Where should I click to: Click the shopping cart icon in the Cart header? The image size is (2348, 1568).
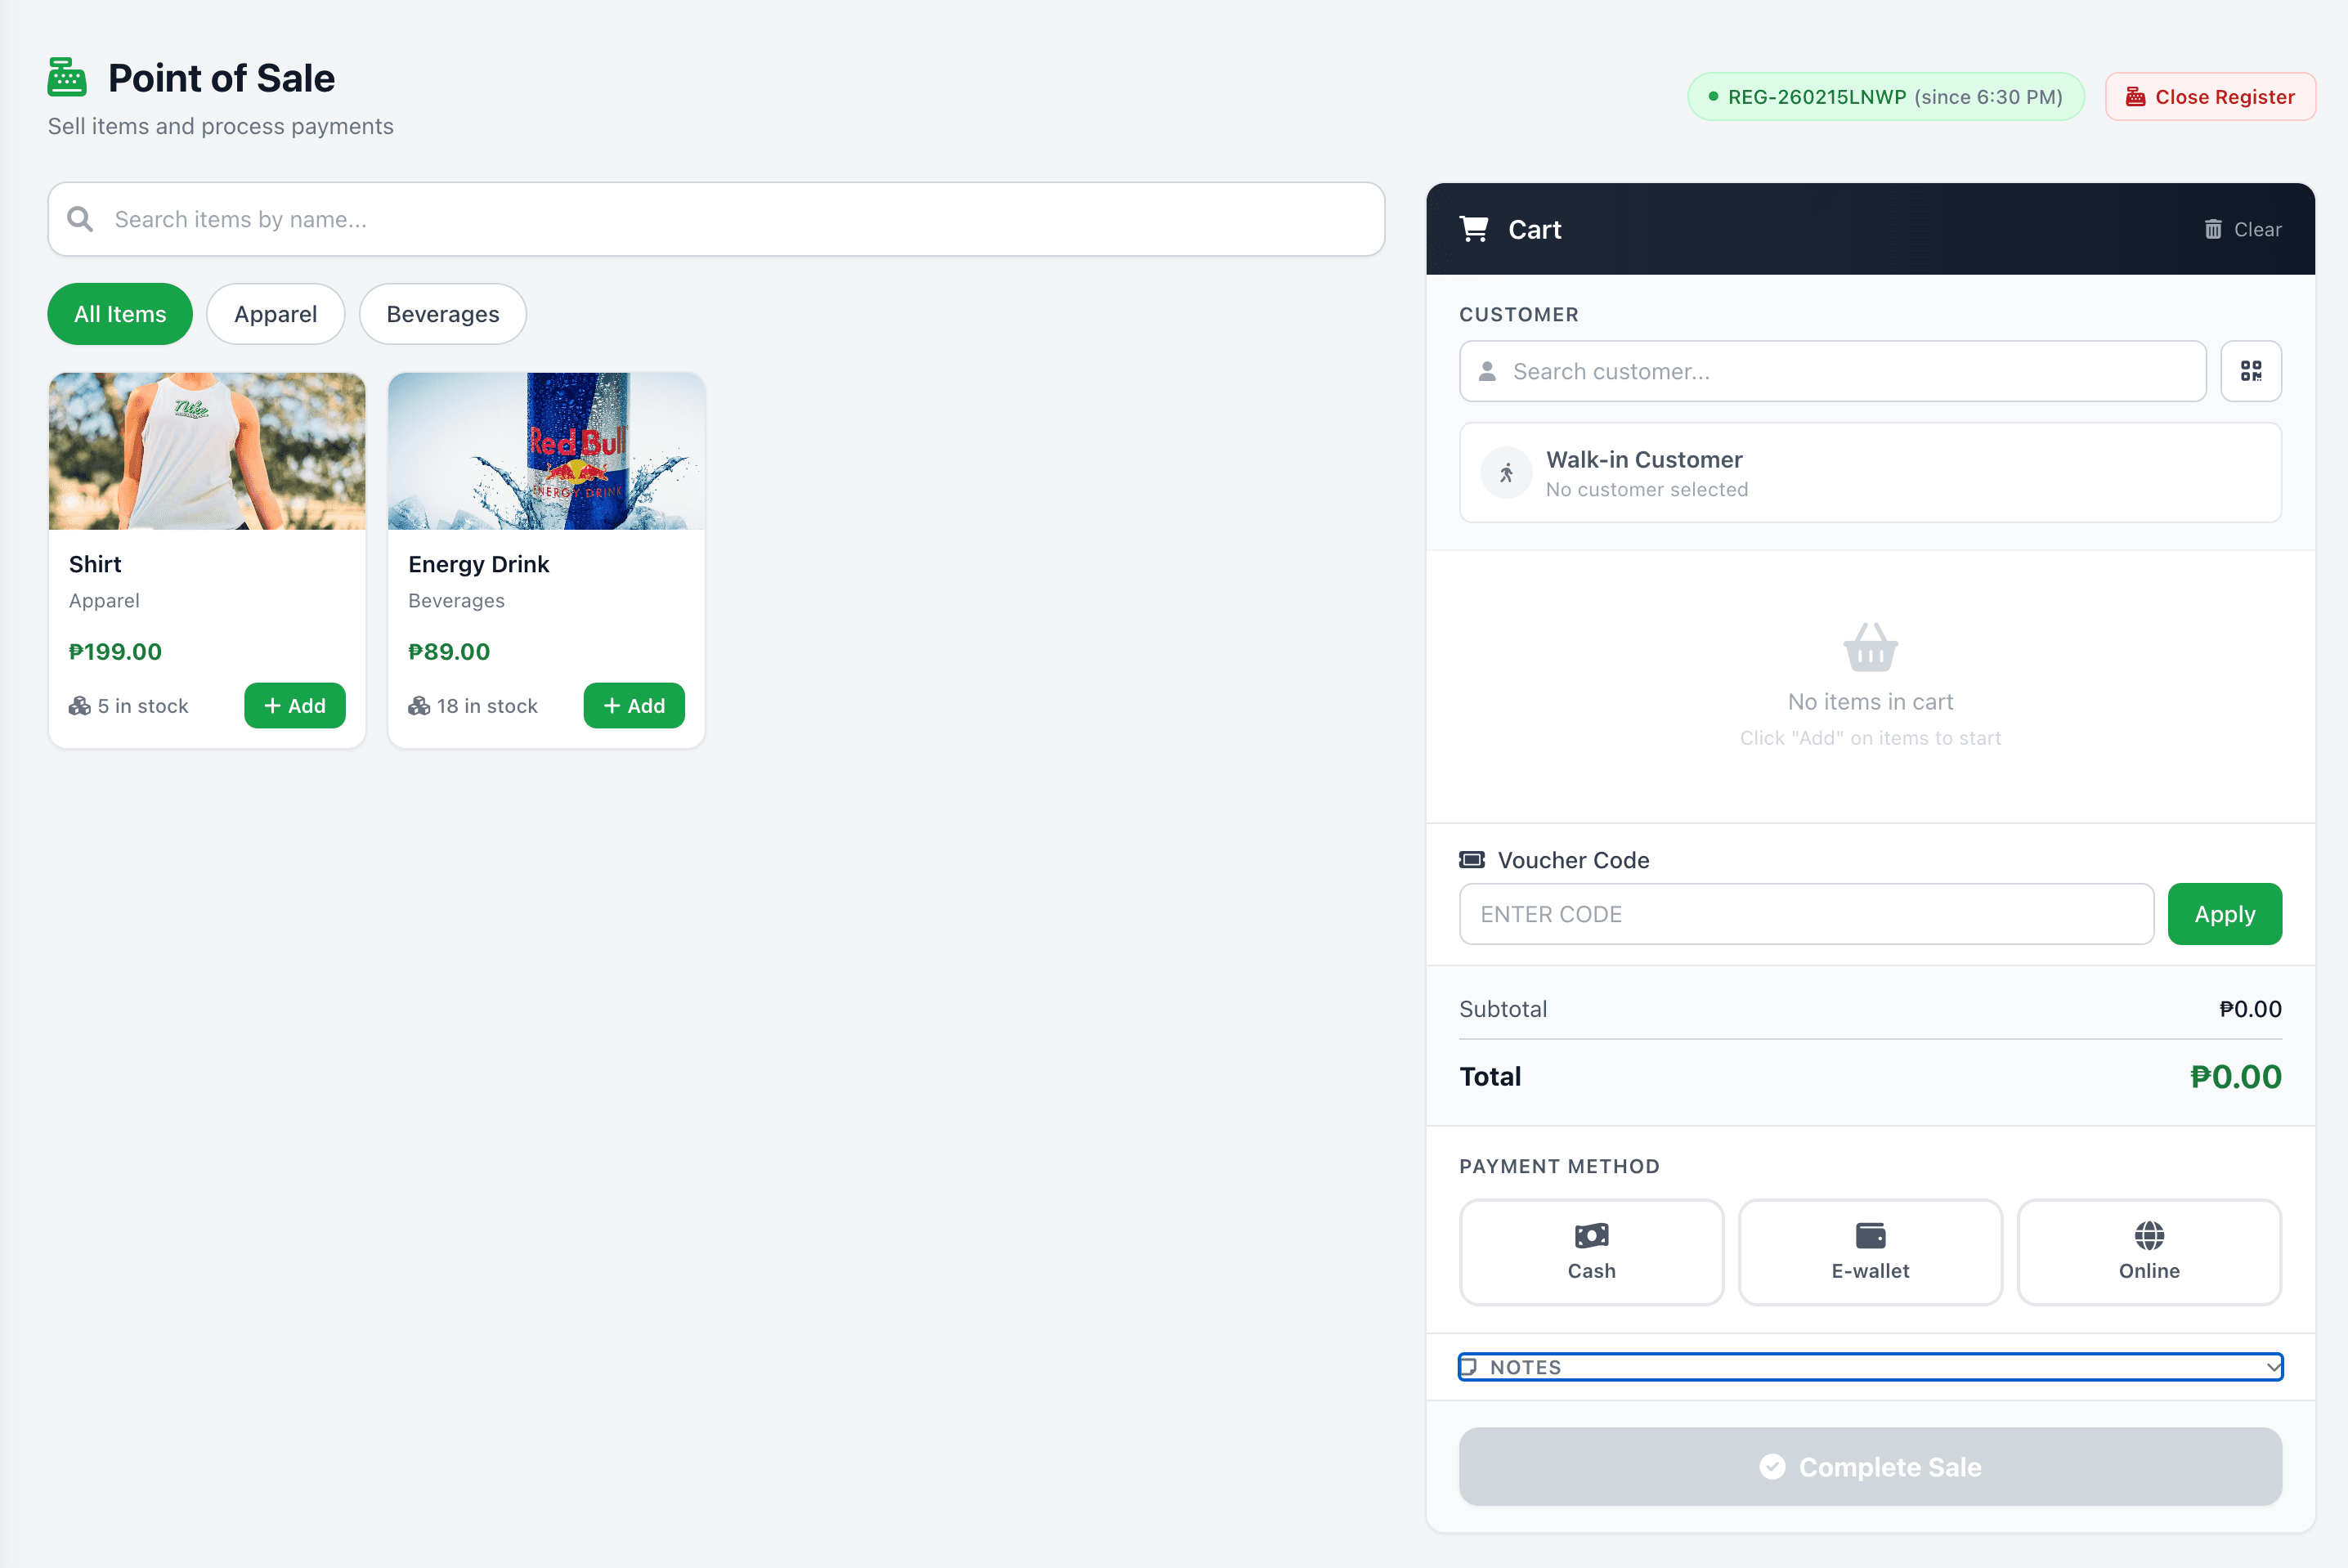[1474, 229]
